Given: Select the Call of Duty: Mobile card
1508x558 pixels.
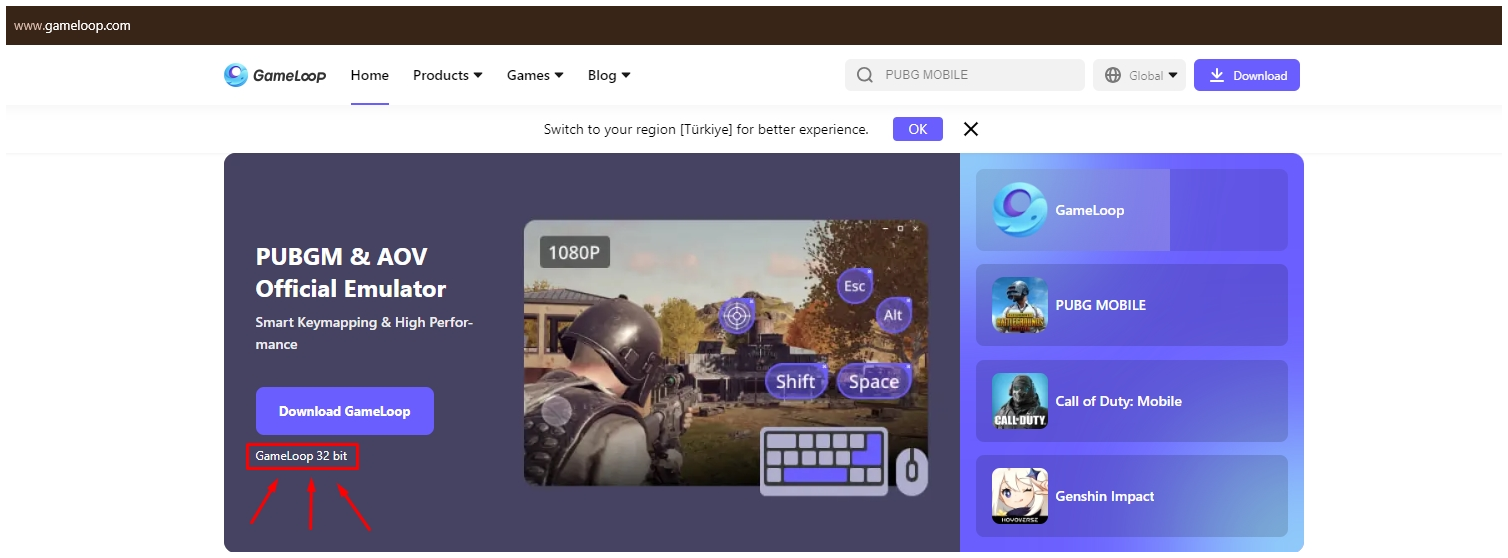Looking at the screenshot, I should (x=1132, y=401).
